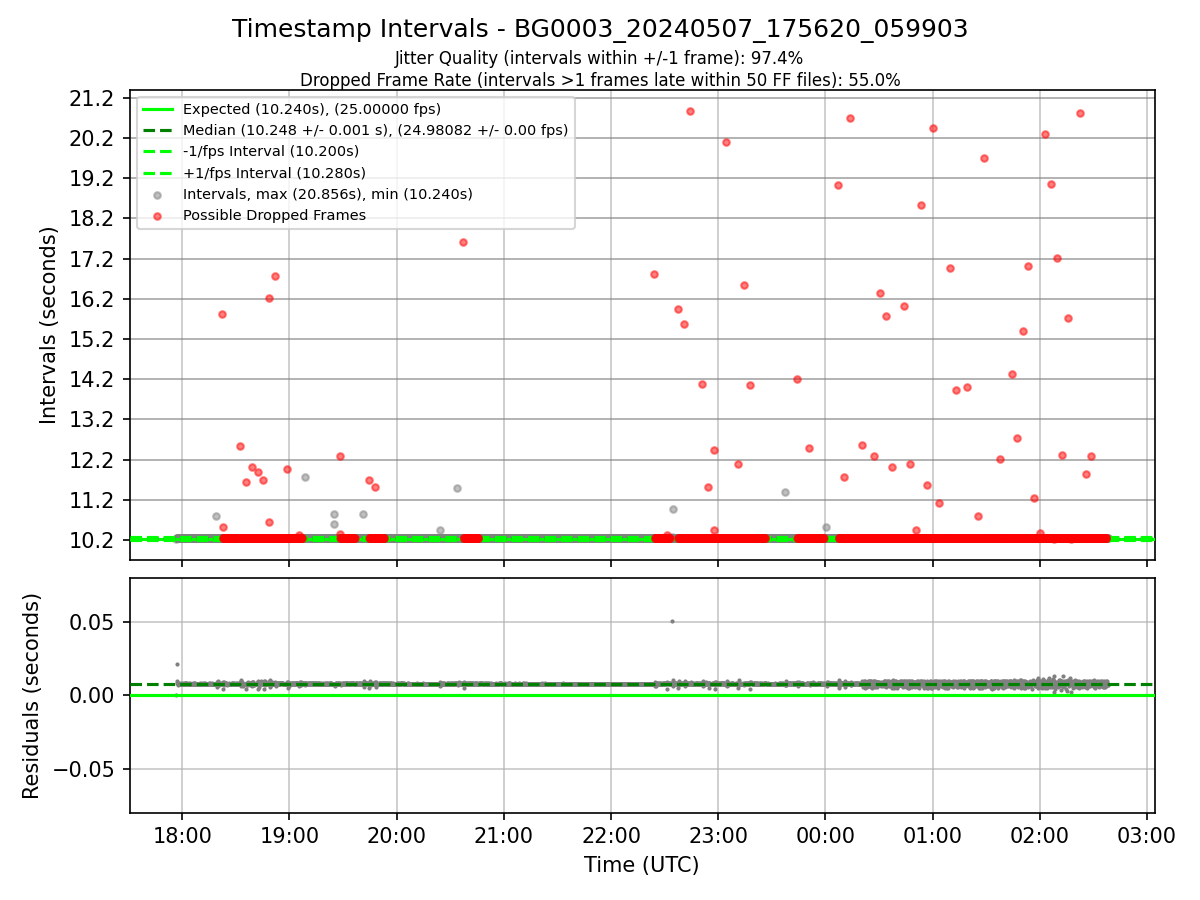Click the x-axis tick label '18:00'
This screenshot has height=900, width=1200.
(181, 834)
